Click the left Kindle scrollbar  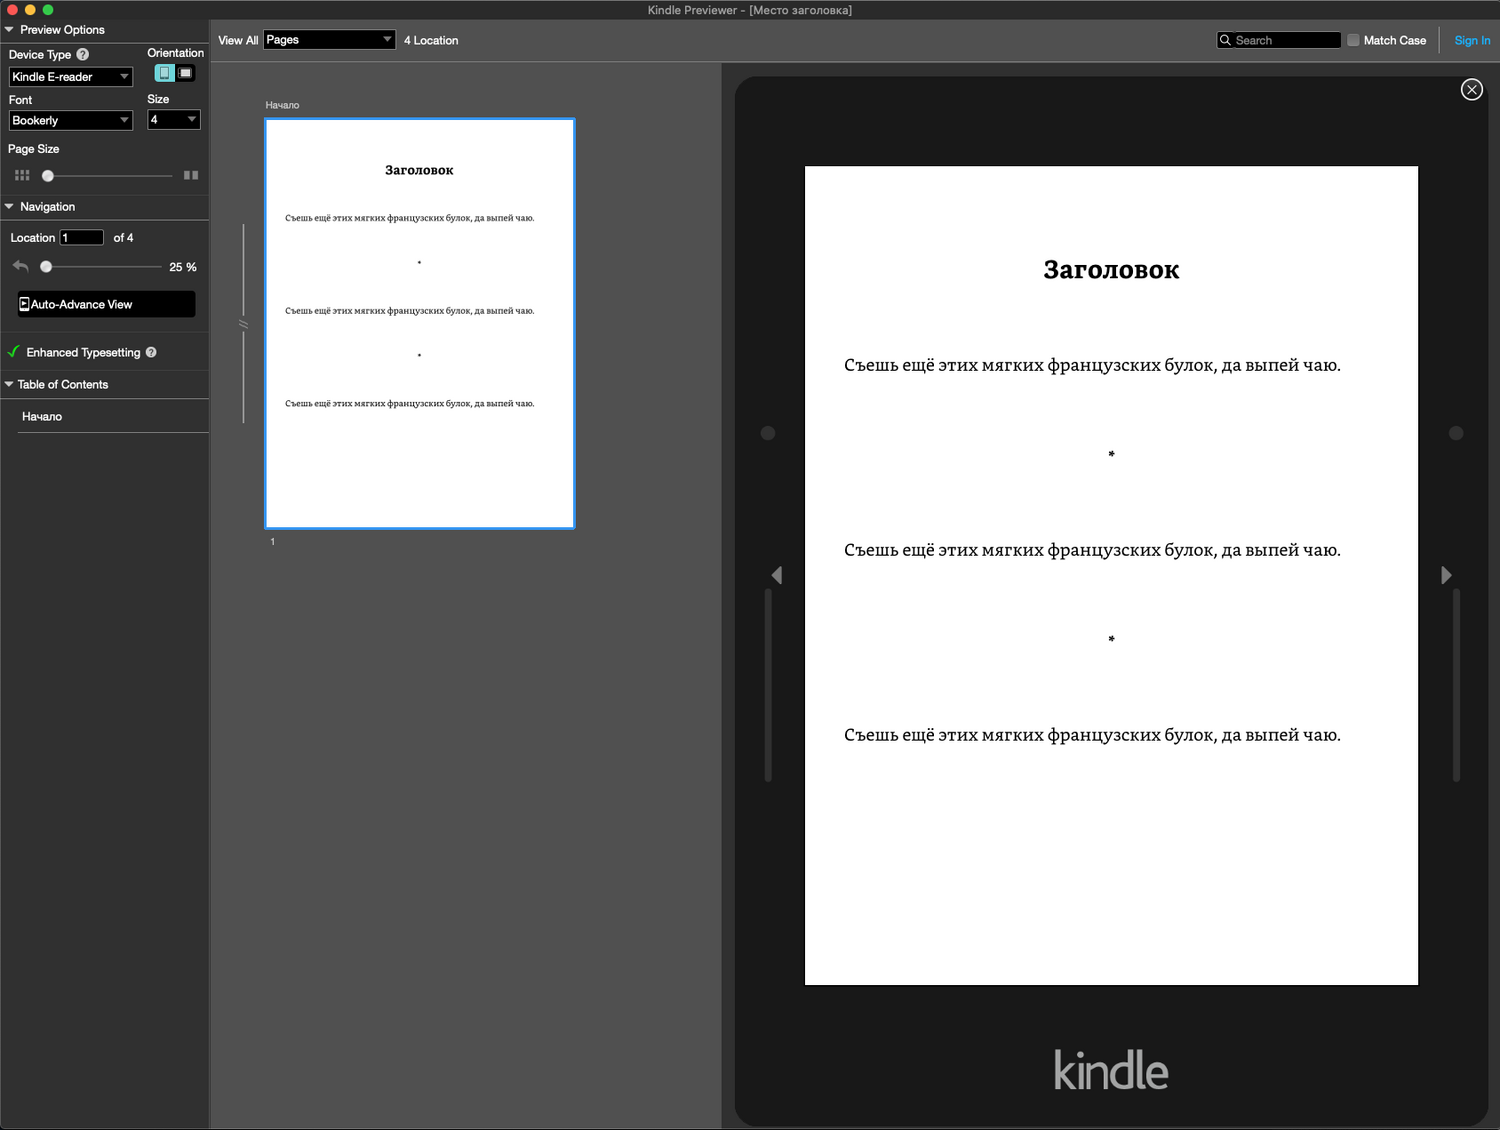768,685
